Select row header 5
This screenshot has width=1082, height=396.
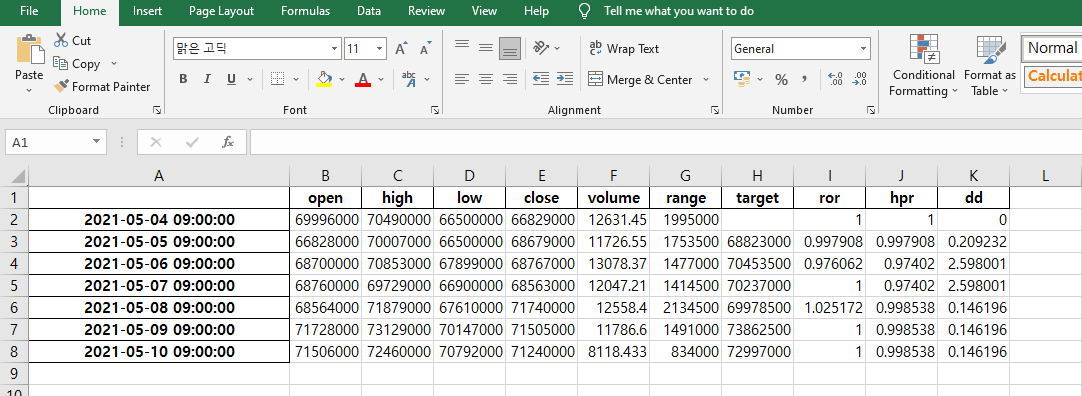point(14,286)
